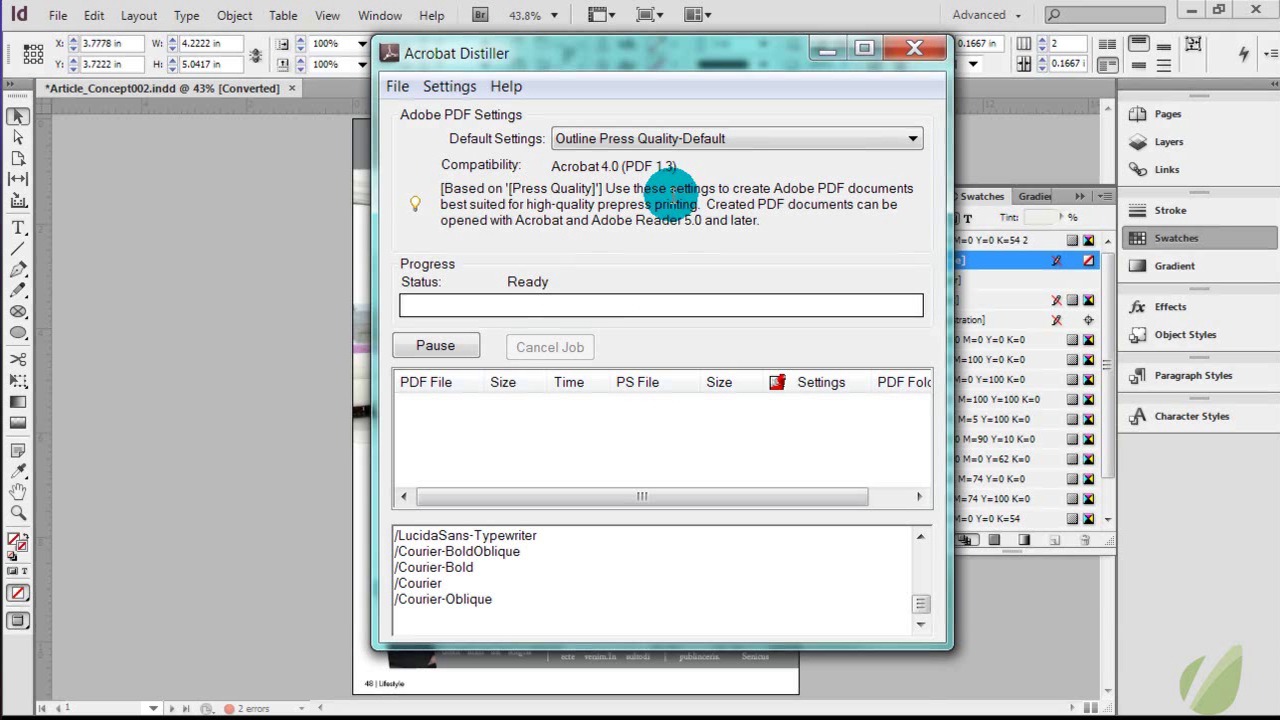
Task: Click the PS File column header
Action: point(638,382)
